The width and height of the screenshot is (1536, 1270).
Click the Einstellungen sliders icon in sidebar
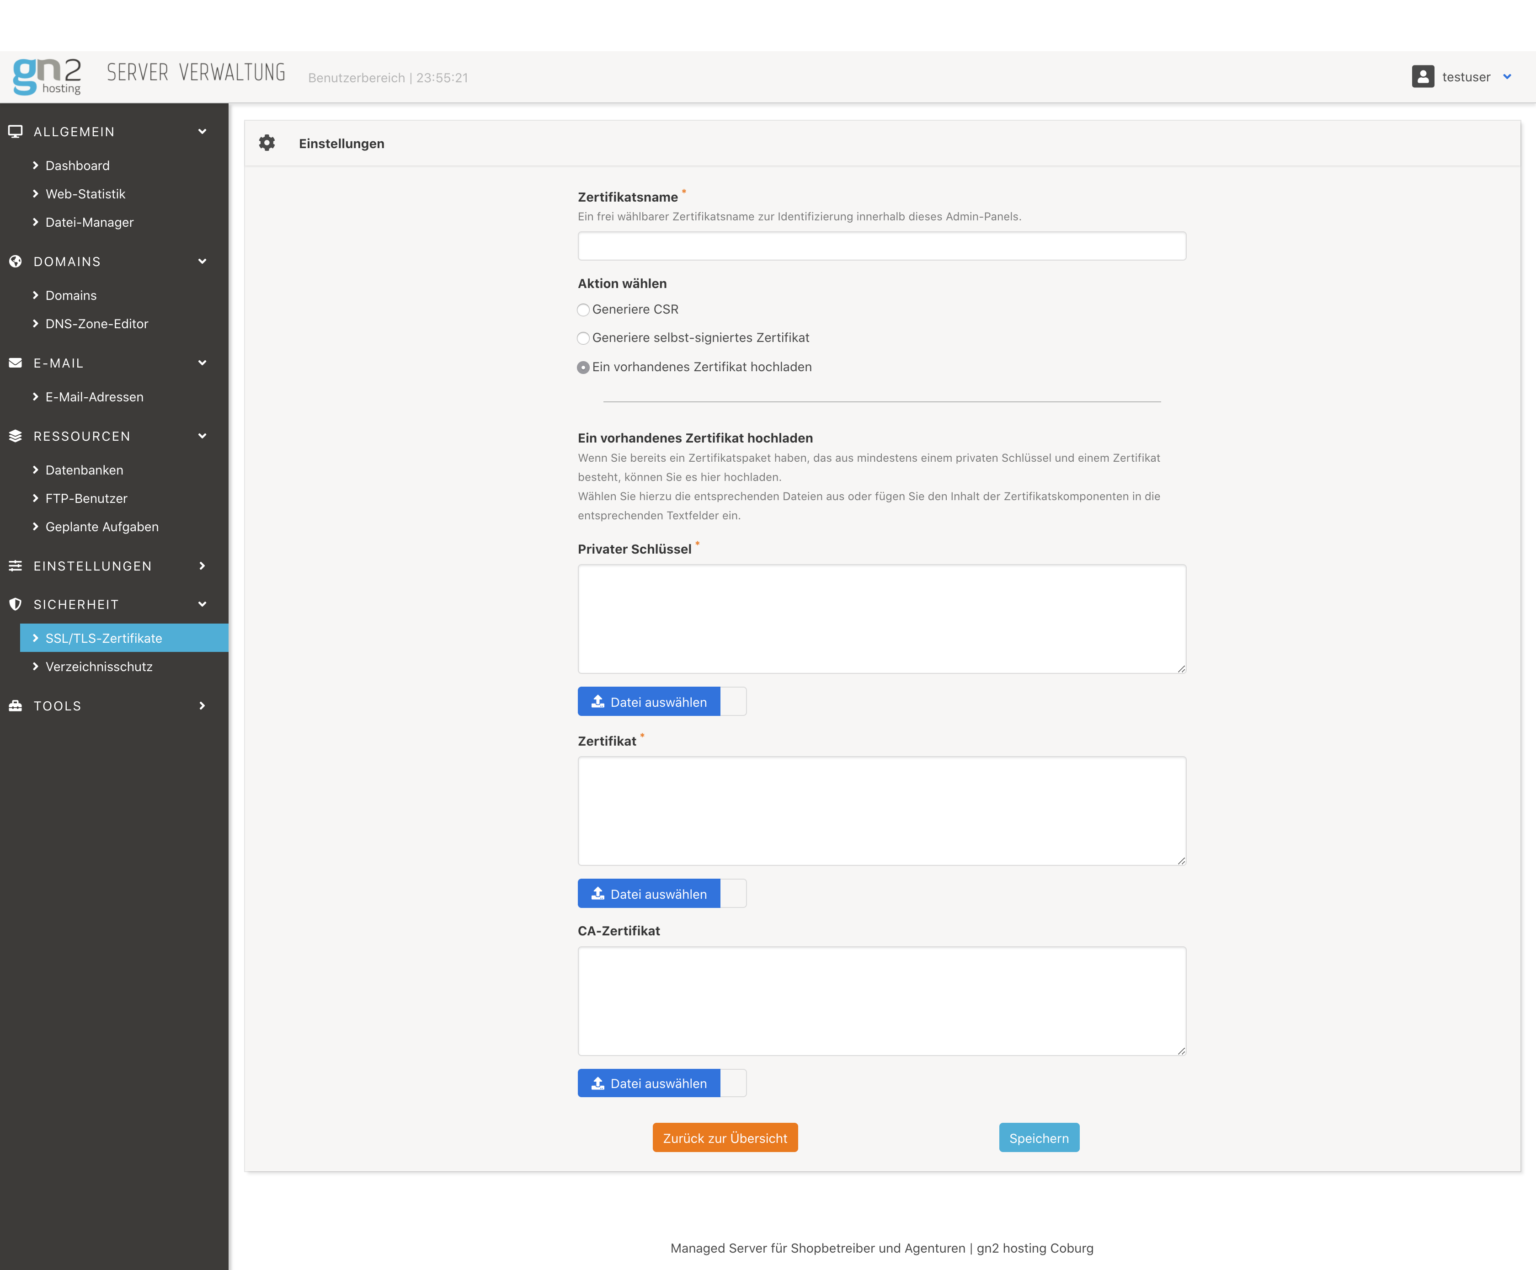click(x=15, y=566)
